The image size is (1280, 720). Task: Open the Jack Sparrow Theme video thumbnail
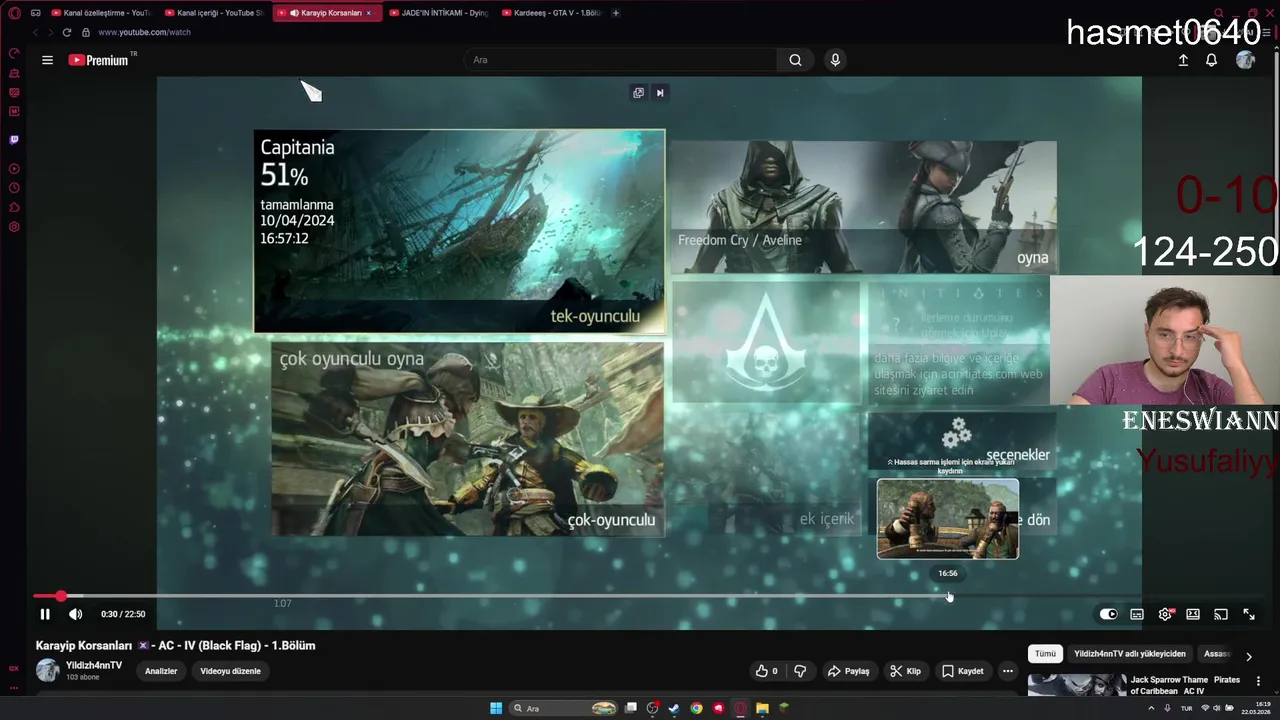click(x=1076, y=685)
